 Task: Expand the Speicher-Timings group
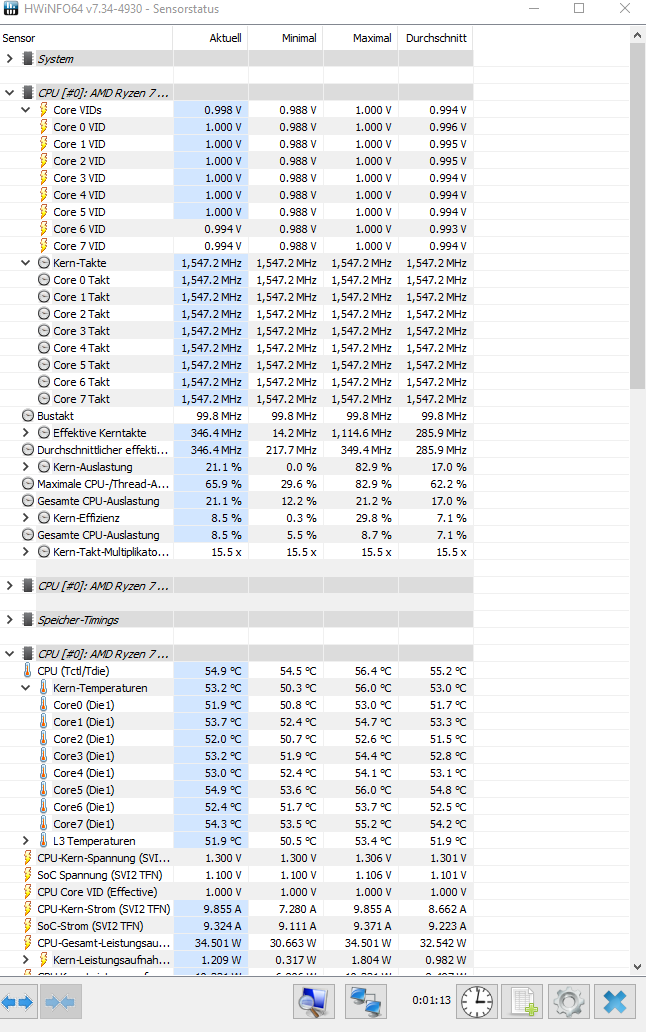click(x=9, y=619)
